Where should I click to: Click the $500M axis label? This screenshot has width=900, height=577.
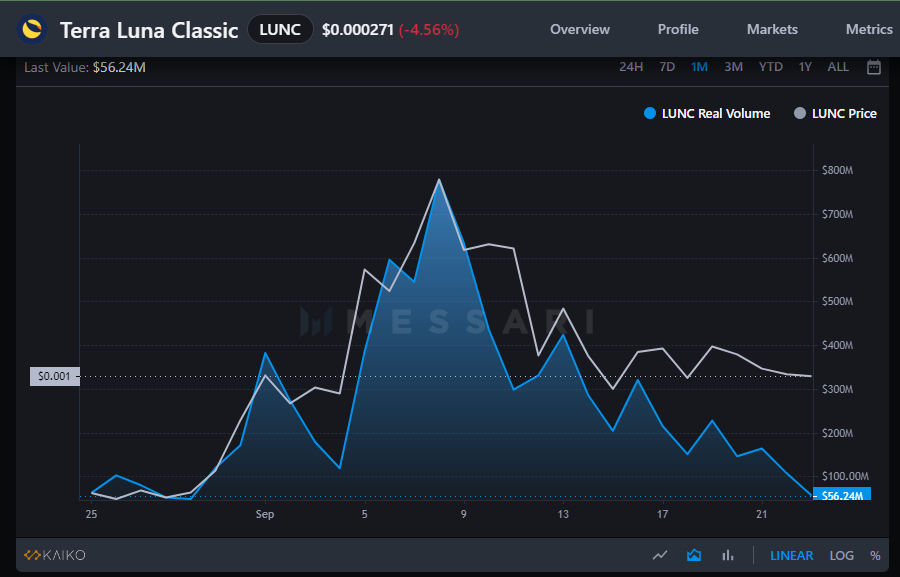[x=837, y=301]
